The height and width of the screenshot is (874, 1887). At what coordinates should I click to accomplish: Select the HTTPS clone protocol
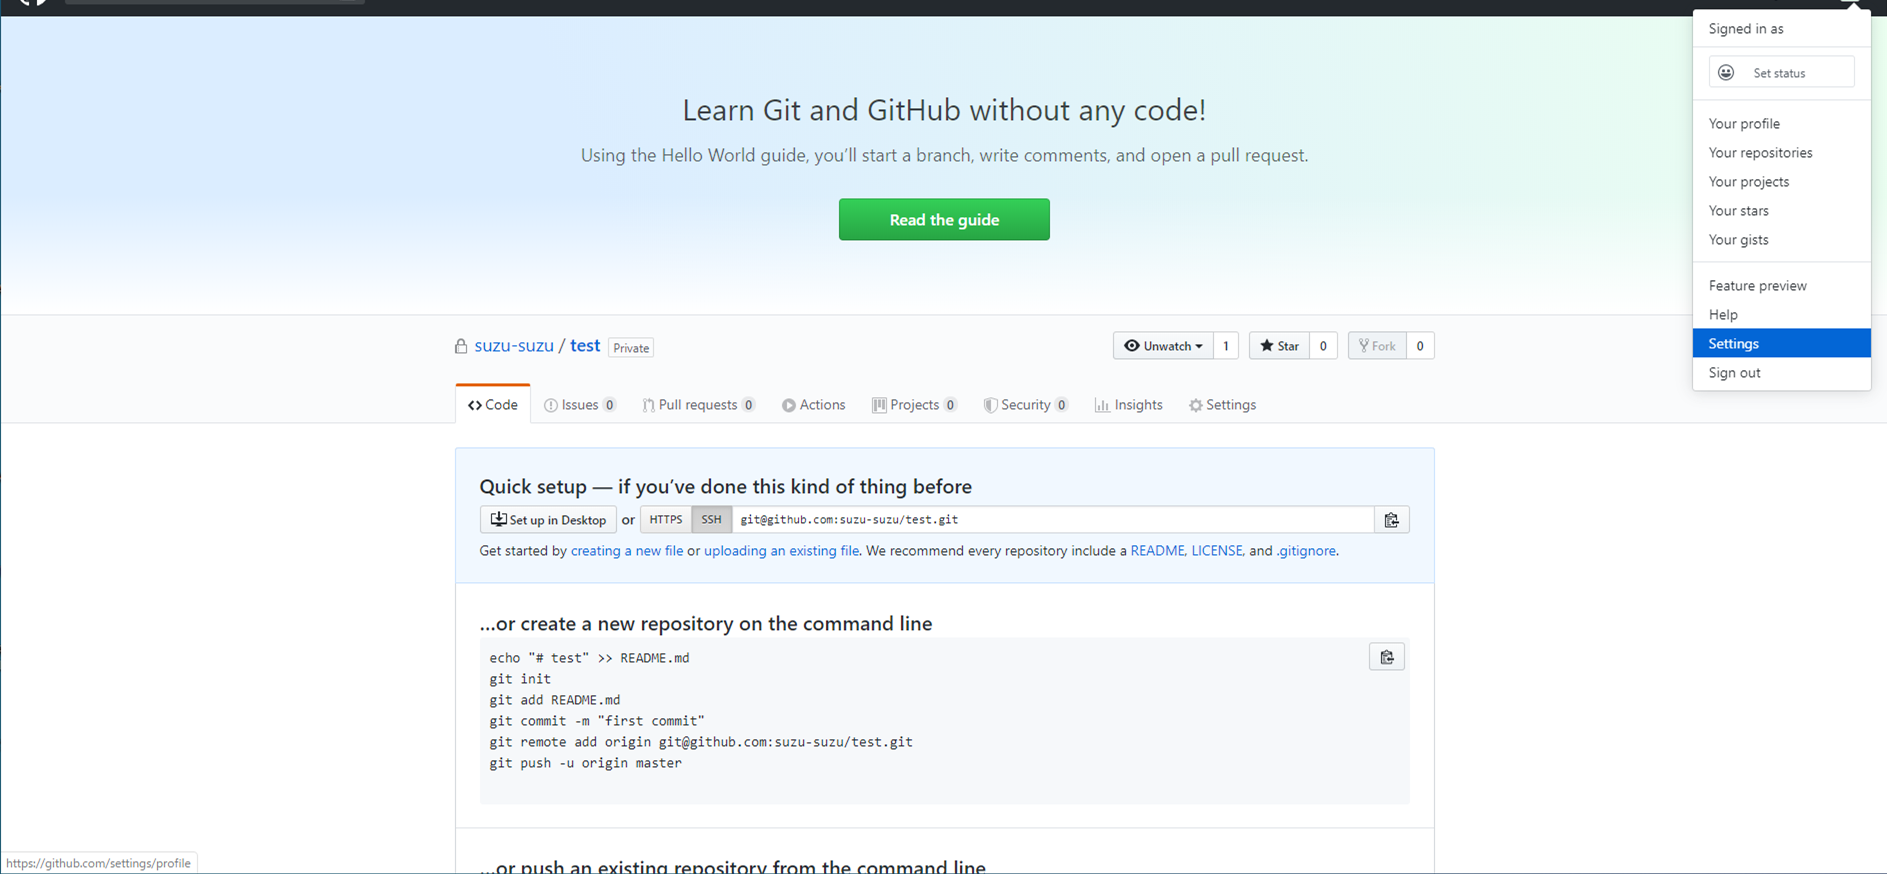click(x=666, y=520)
